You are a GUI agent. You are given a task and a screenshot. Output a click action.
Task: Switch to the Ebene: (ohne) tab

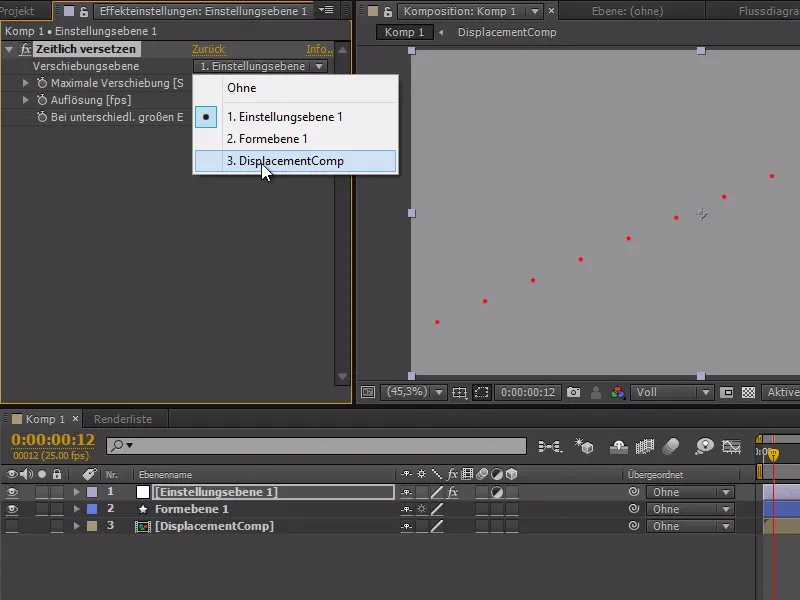point(627,11)
